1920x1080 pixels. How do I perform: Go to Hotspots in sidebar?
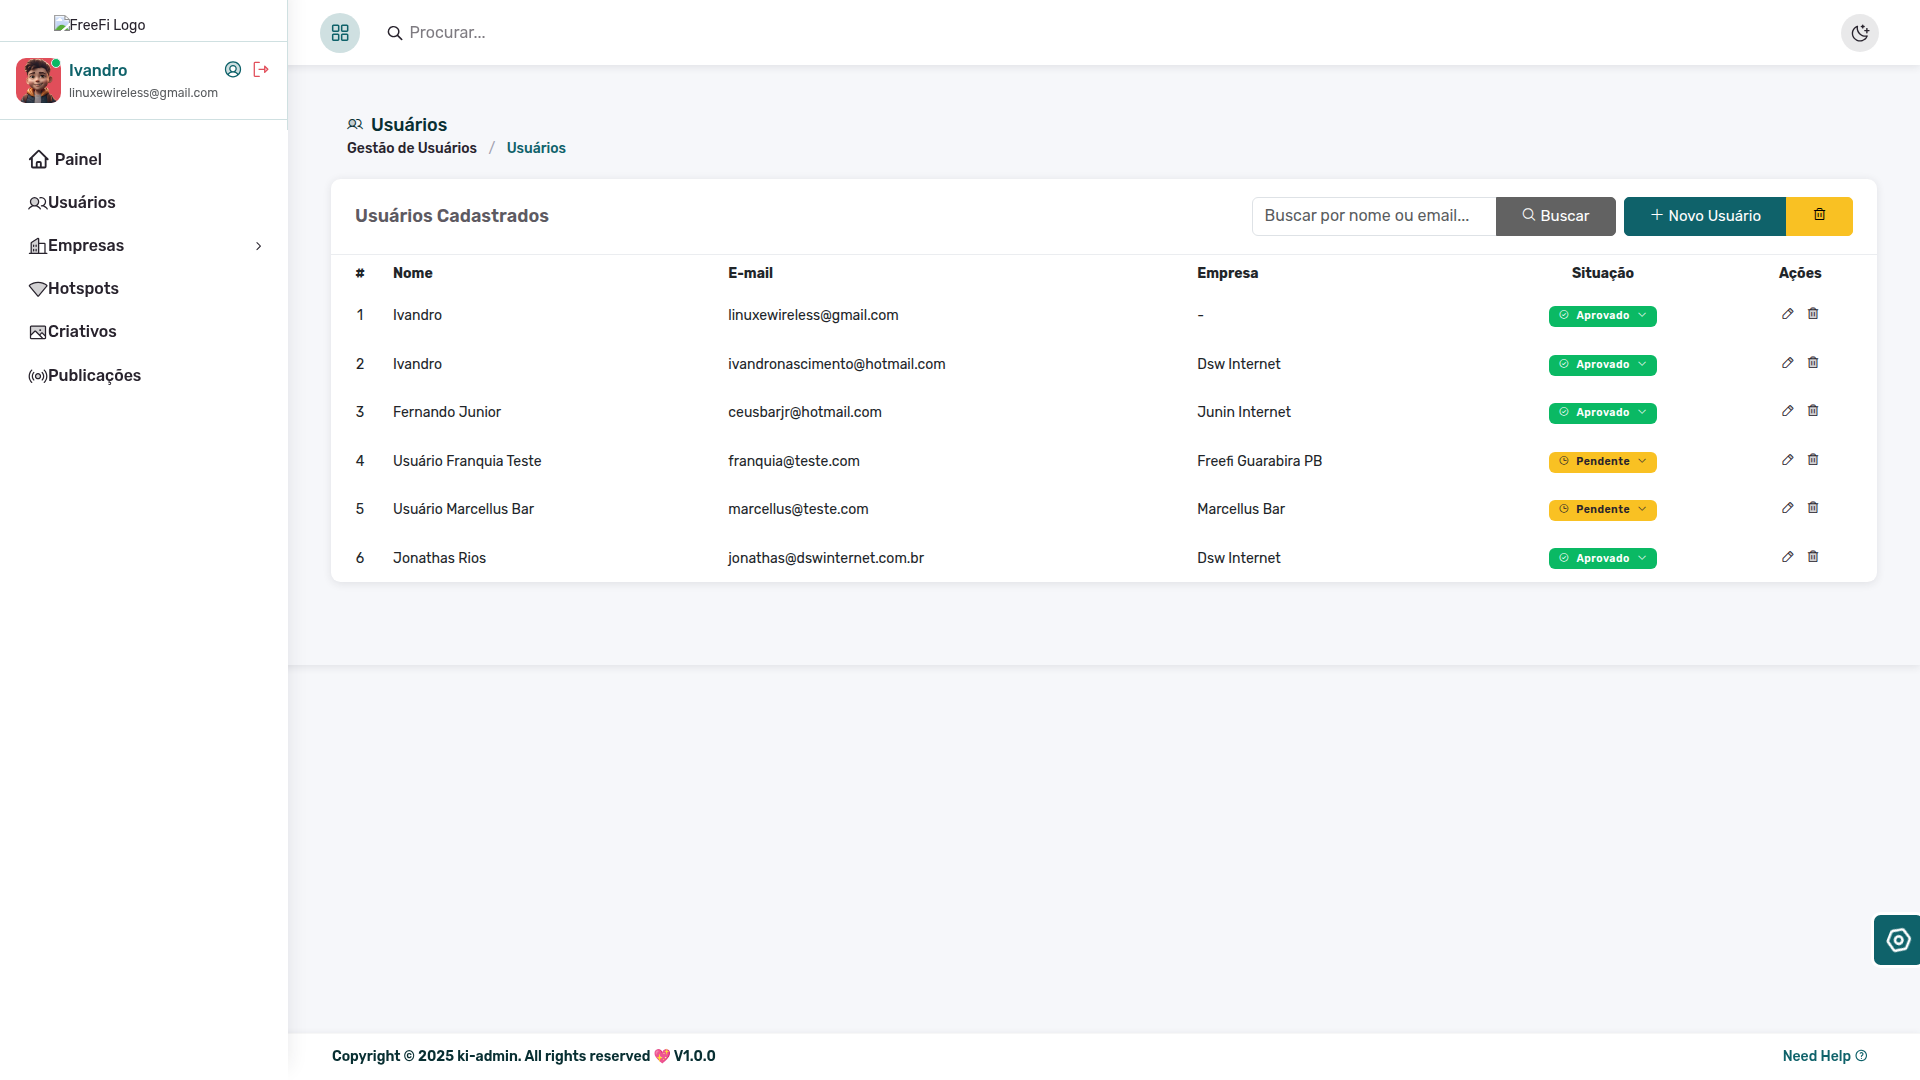point(83,289)
